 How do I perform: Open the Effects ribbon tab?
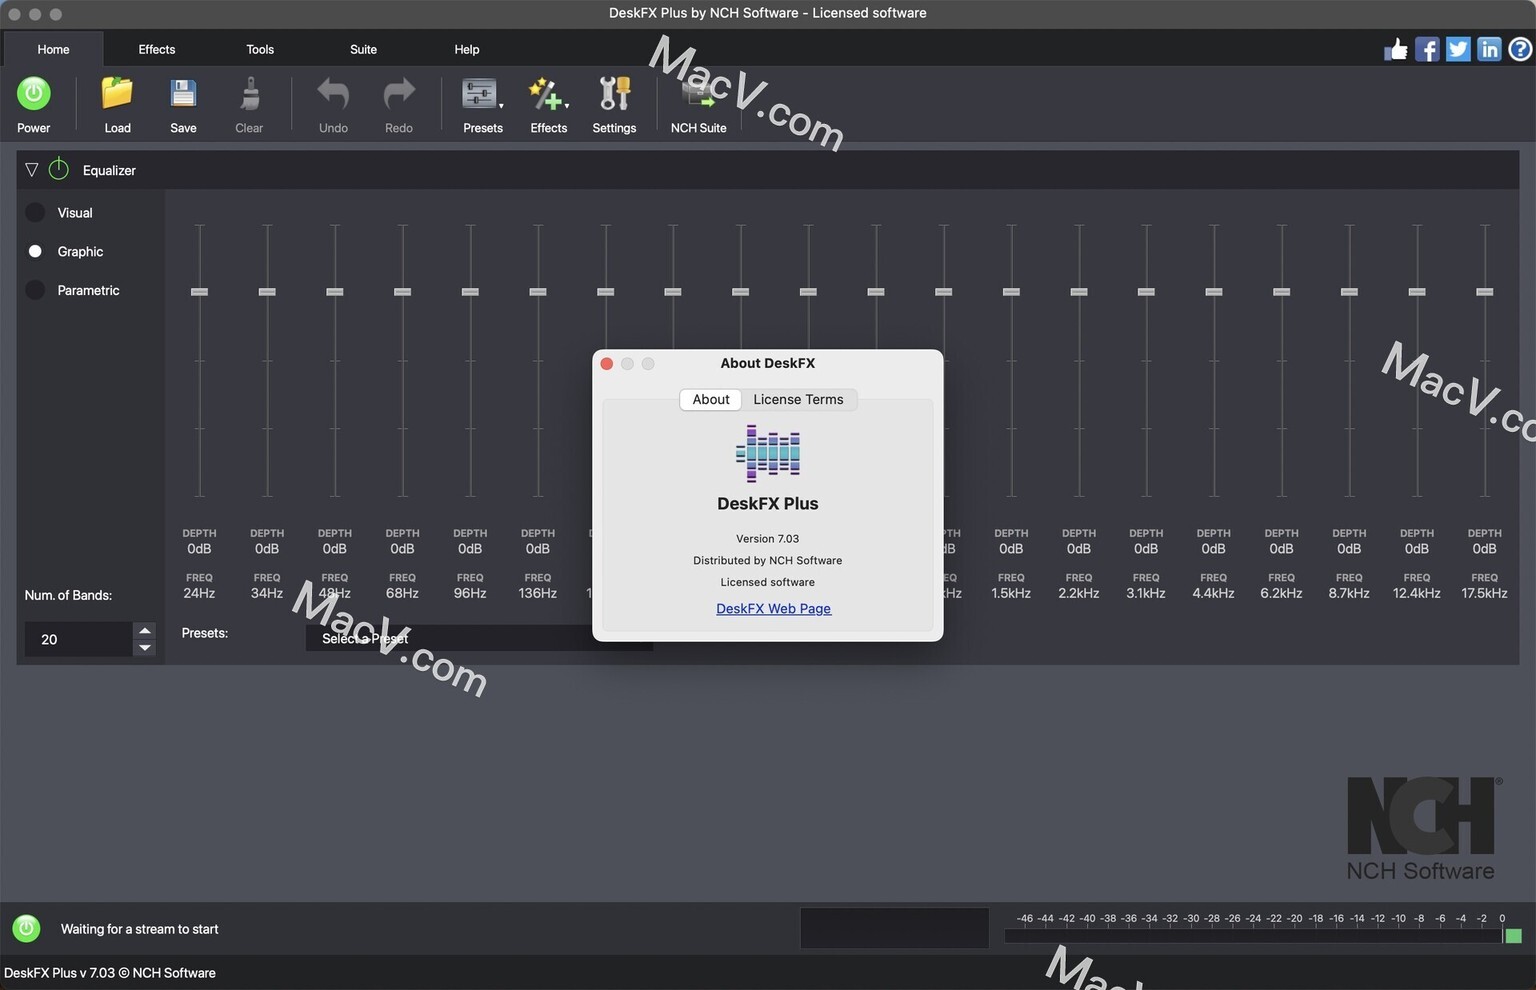pyautogui.click(x=157, y=49)
